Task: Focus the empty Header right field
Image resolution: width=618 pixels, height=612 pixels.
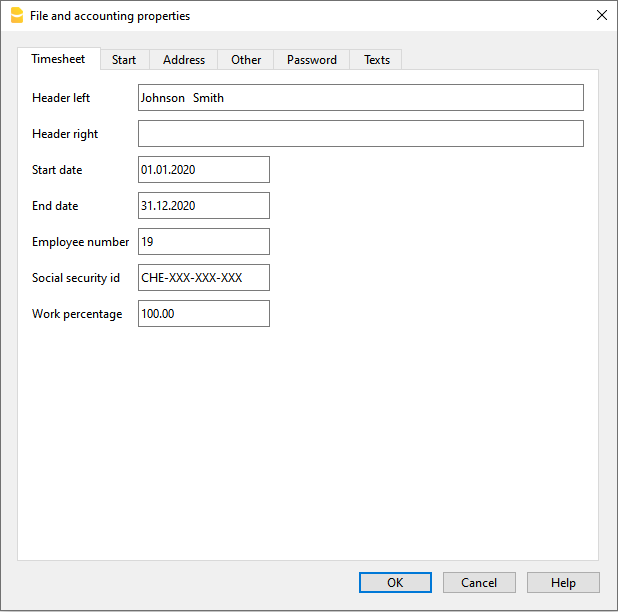Action: (x=361, y=134)
